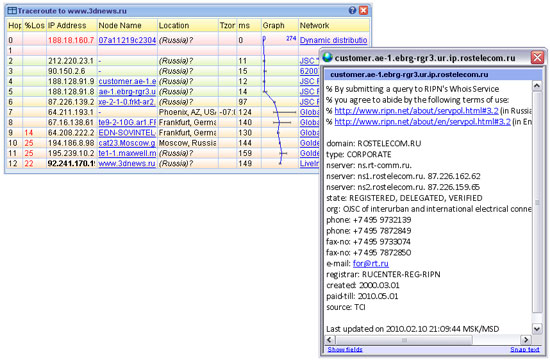Screen dimensions: 550x360
Task: Open the cat23.Moscow.g node link
Action: 127,143
